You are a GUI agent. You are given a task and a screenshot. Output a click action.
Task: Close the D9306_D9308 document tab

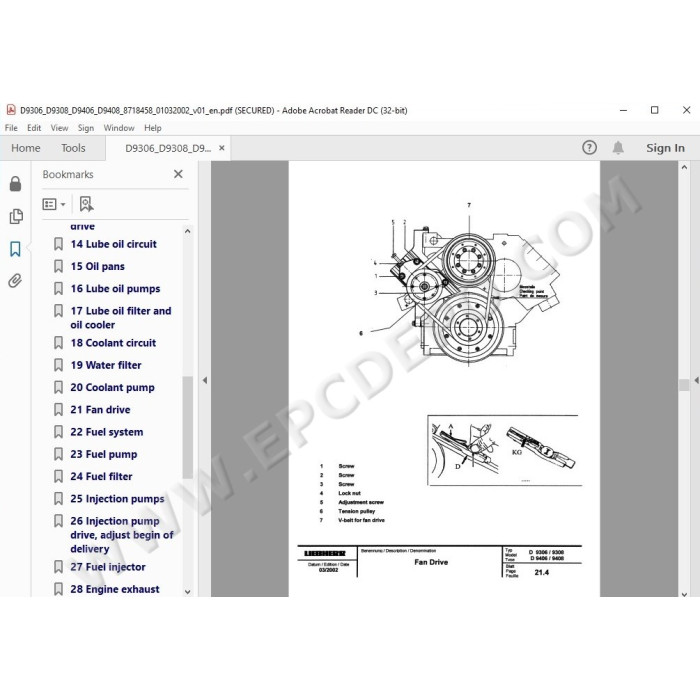(221, 148)
